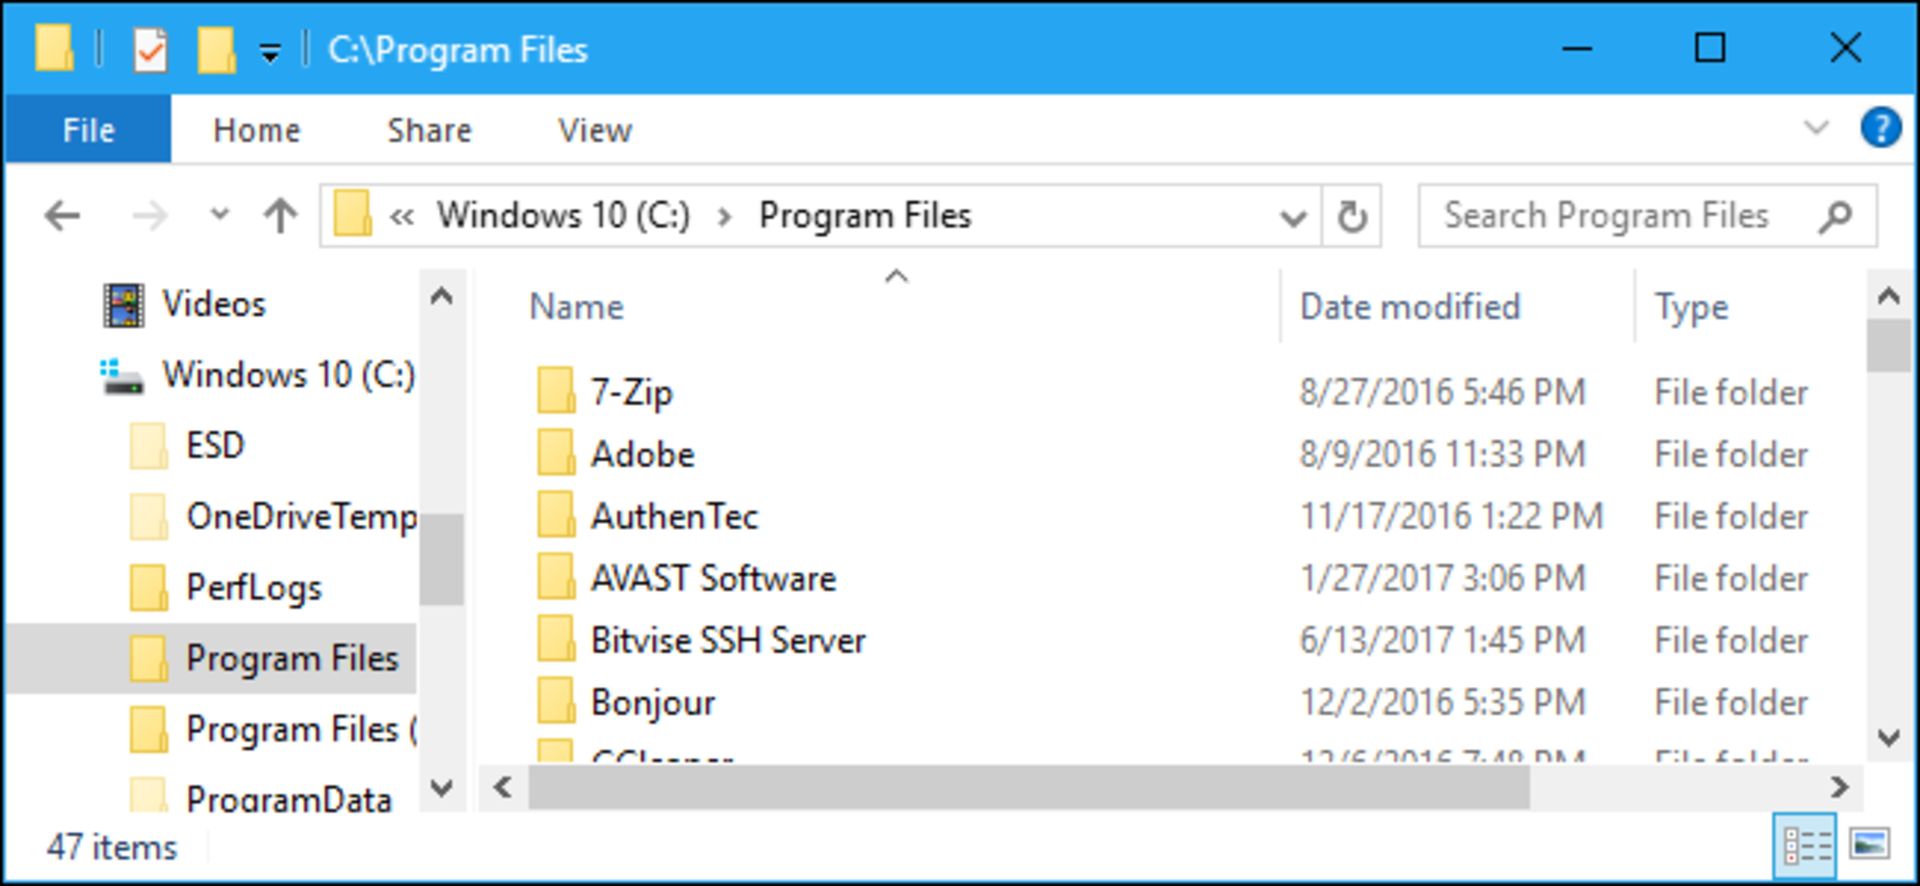The height and width of the screenshot is (886, 1920).
Task: Click the Videos library icon
Action: coord(123,306)
